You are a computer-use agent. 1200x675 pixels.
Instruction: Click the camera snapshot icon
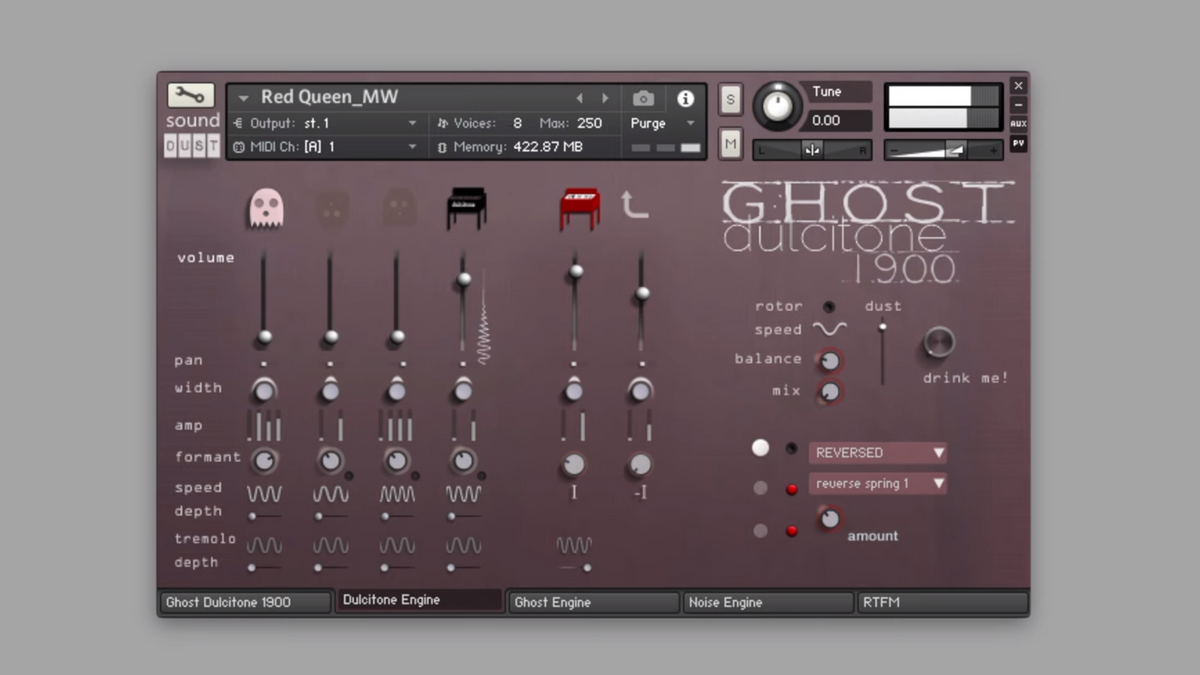click(x=644, y=98)
